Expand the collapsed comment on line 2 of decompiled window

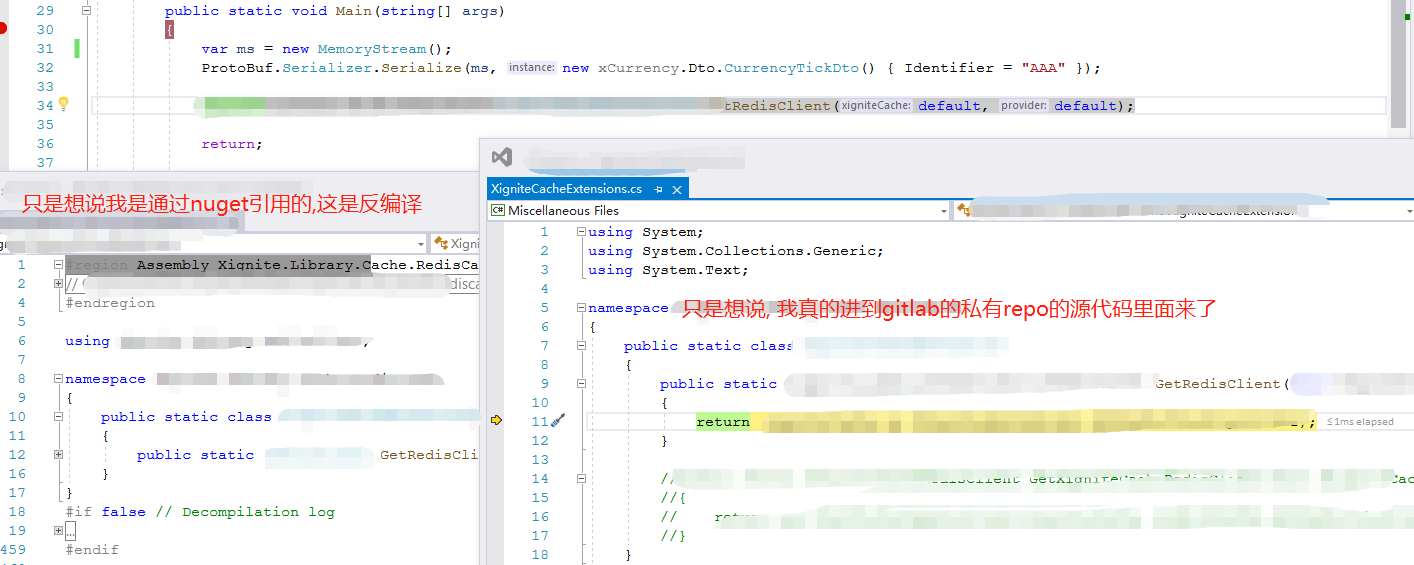59,284
